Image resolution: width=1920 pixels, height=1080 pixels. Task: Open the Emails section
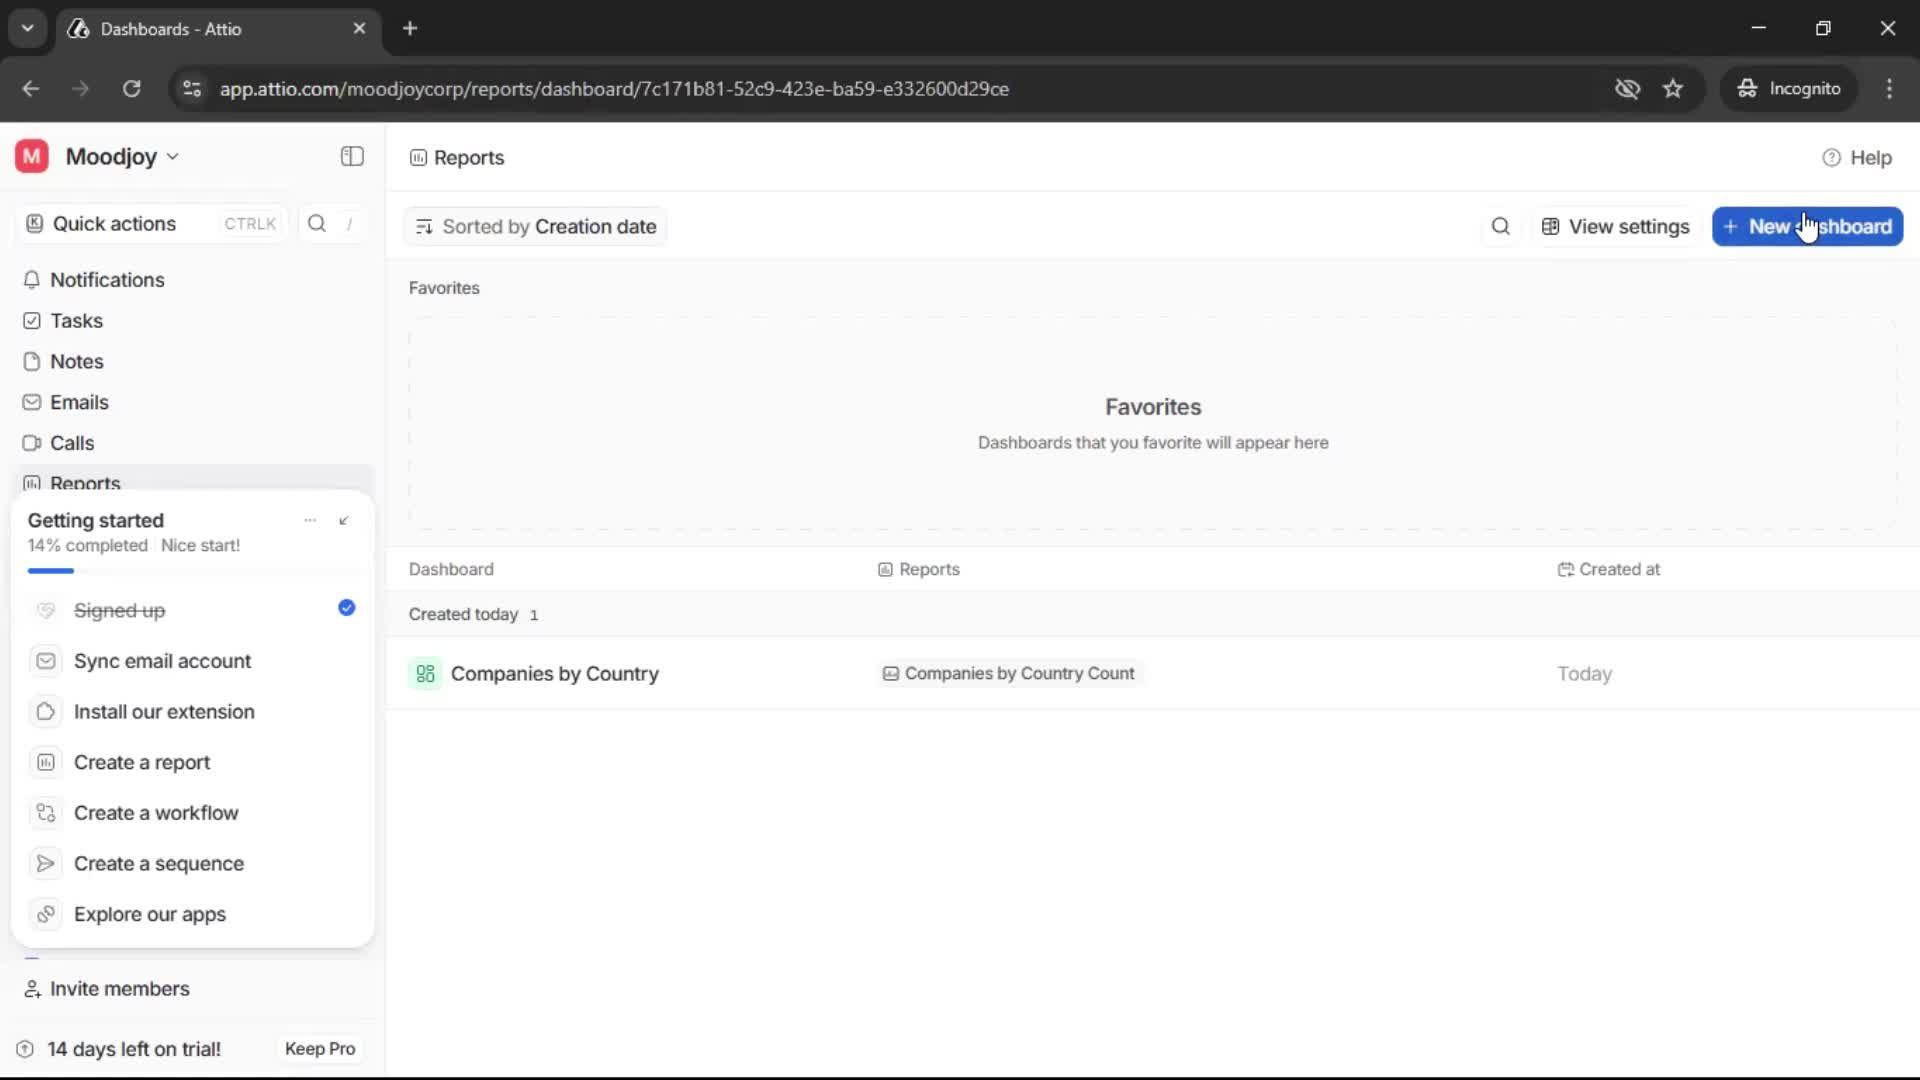[79, 402]
